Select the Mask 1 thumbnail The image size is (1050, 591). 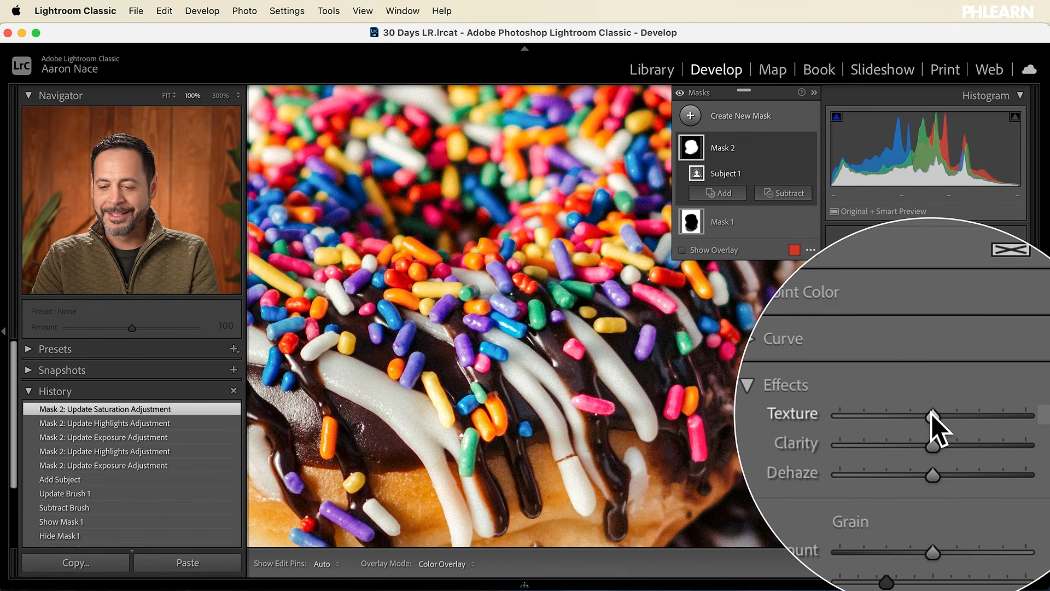coord(691,222)
